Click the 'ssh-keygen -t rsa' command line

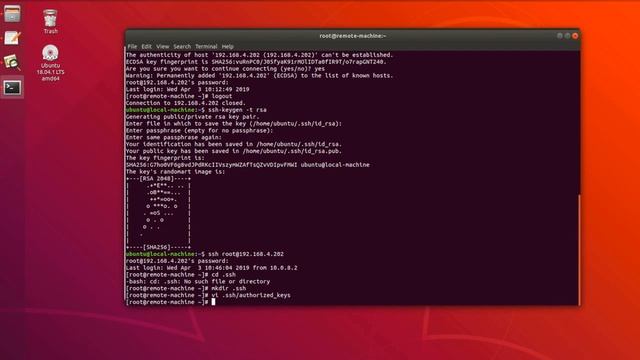pyautogui.click(x=196, y=110)
